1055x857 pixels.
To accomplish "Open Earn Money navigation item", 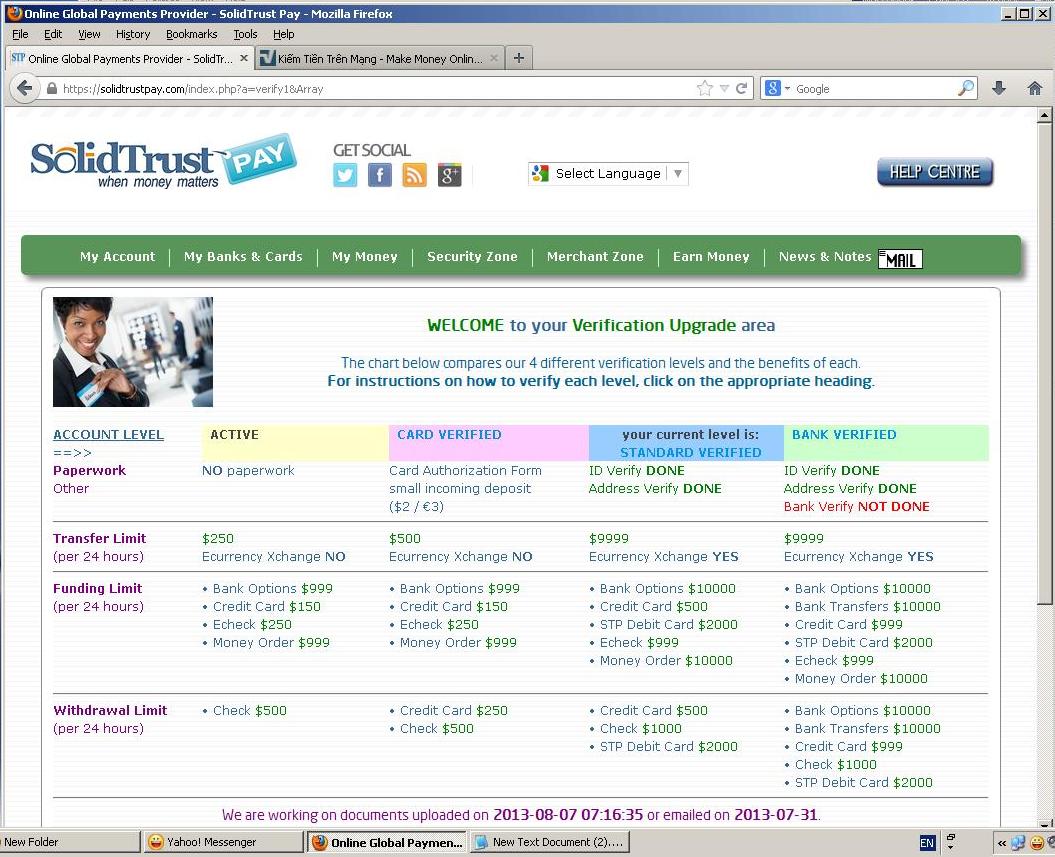I will 711,256.
